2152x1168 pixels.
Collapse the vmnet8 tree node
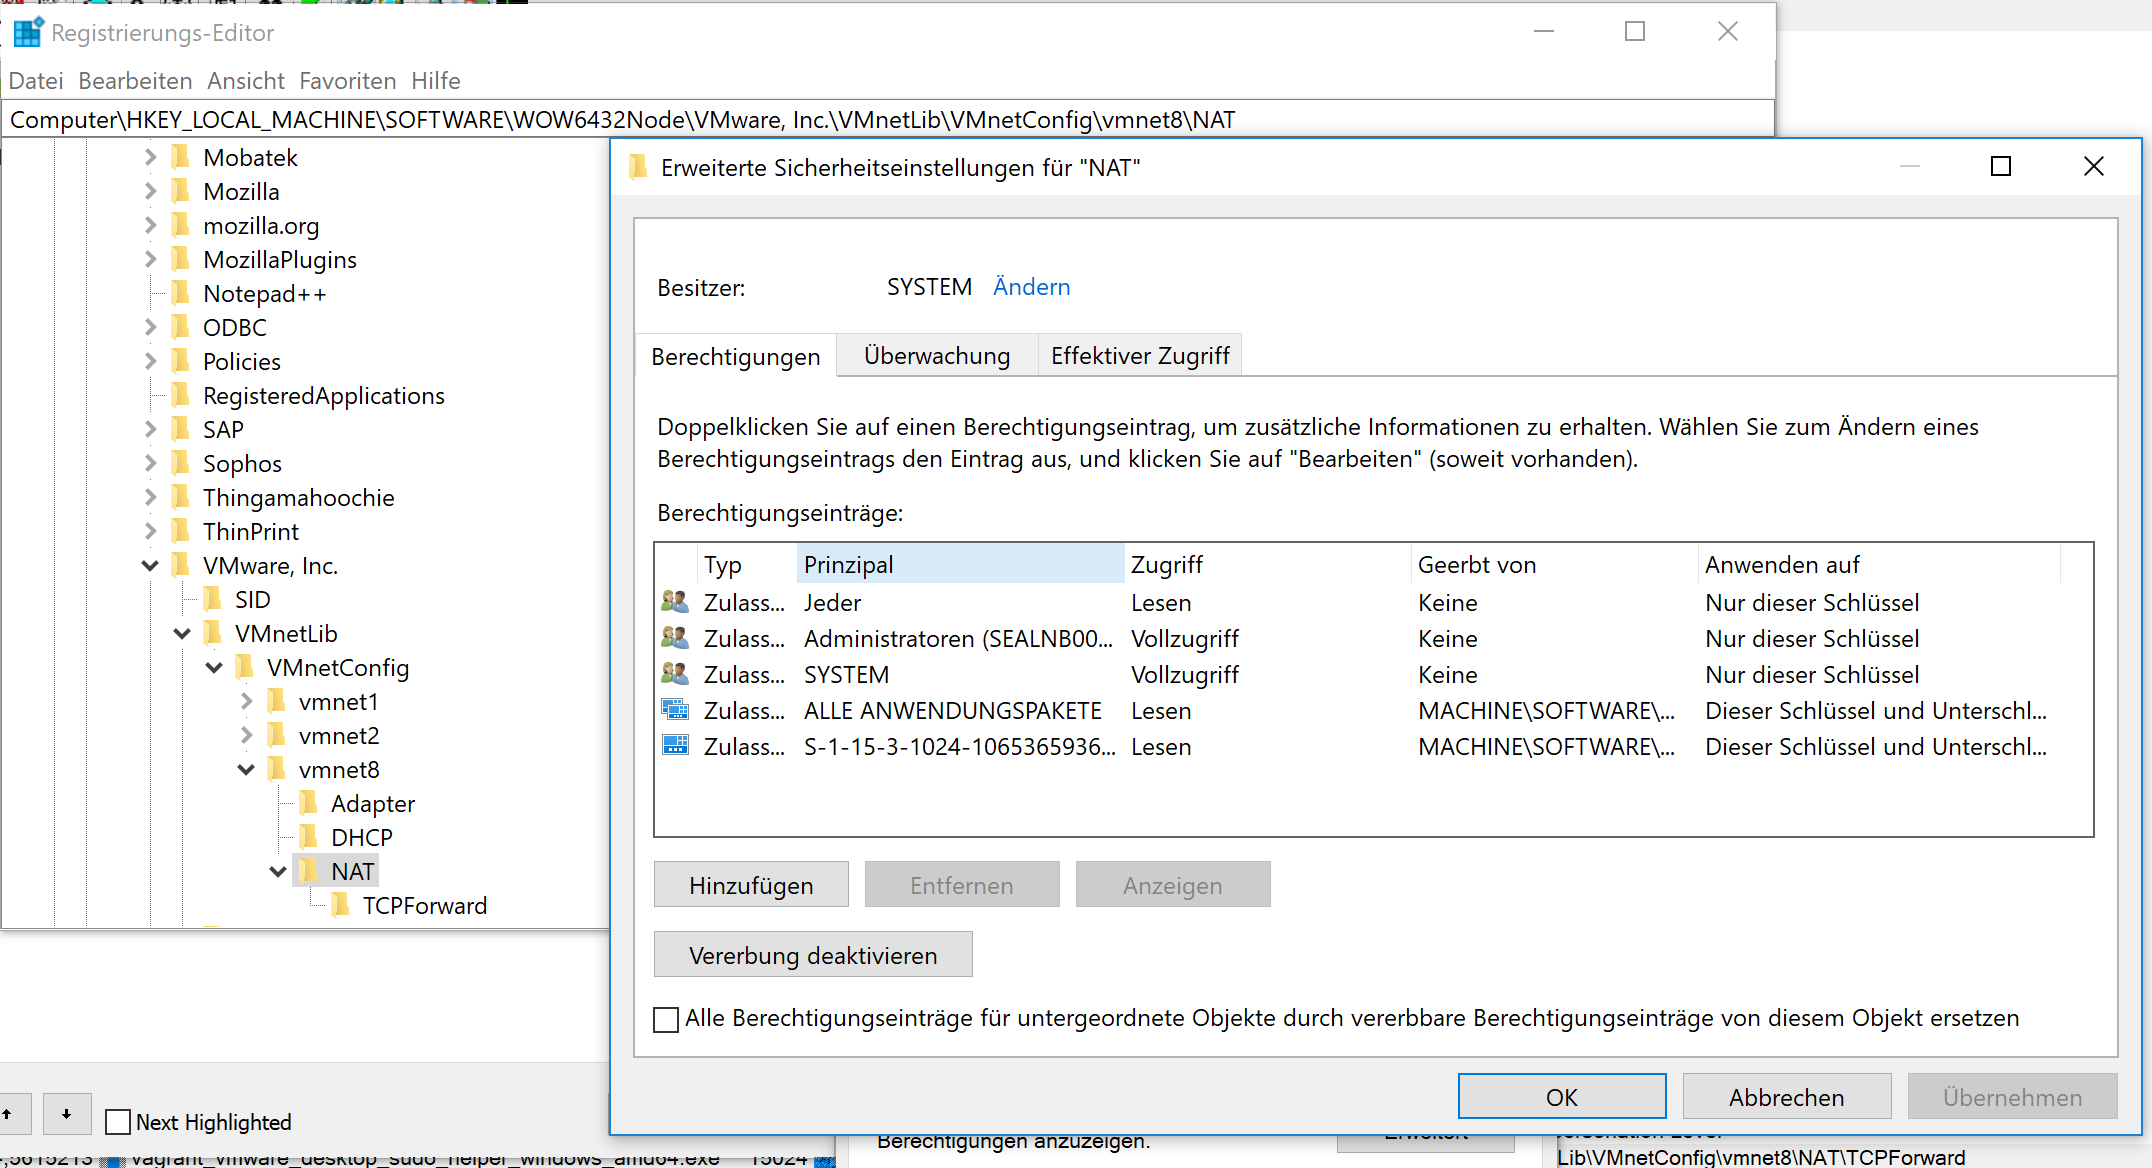246,769
